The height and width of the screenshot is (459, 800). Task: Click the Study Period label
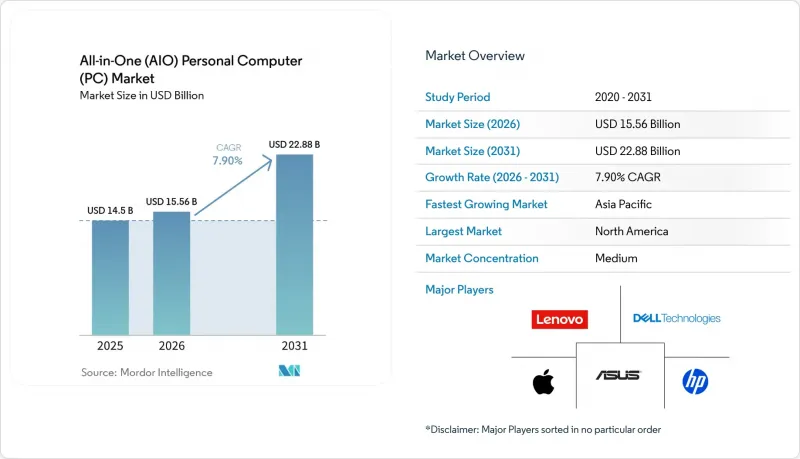[x=458, y=97]
